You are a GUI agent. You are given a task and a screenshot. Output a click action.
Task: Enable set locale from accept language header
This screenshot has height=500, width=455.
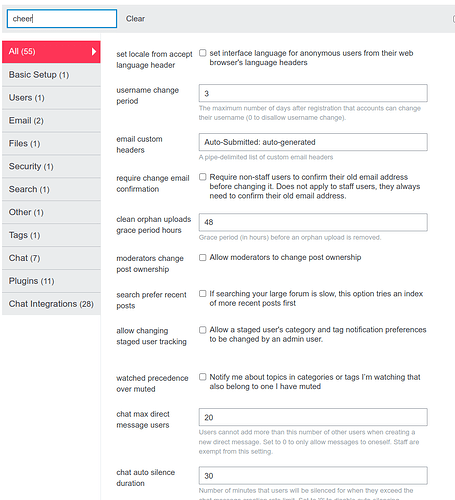[x=203, y=53]
